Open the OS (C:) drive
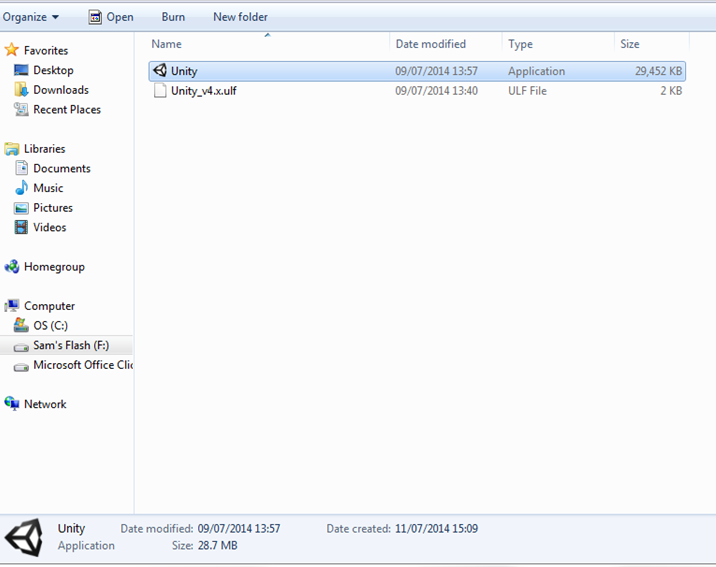Screen dimensions: 716x567 pyautogui.click(x=50, y=326)
